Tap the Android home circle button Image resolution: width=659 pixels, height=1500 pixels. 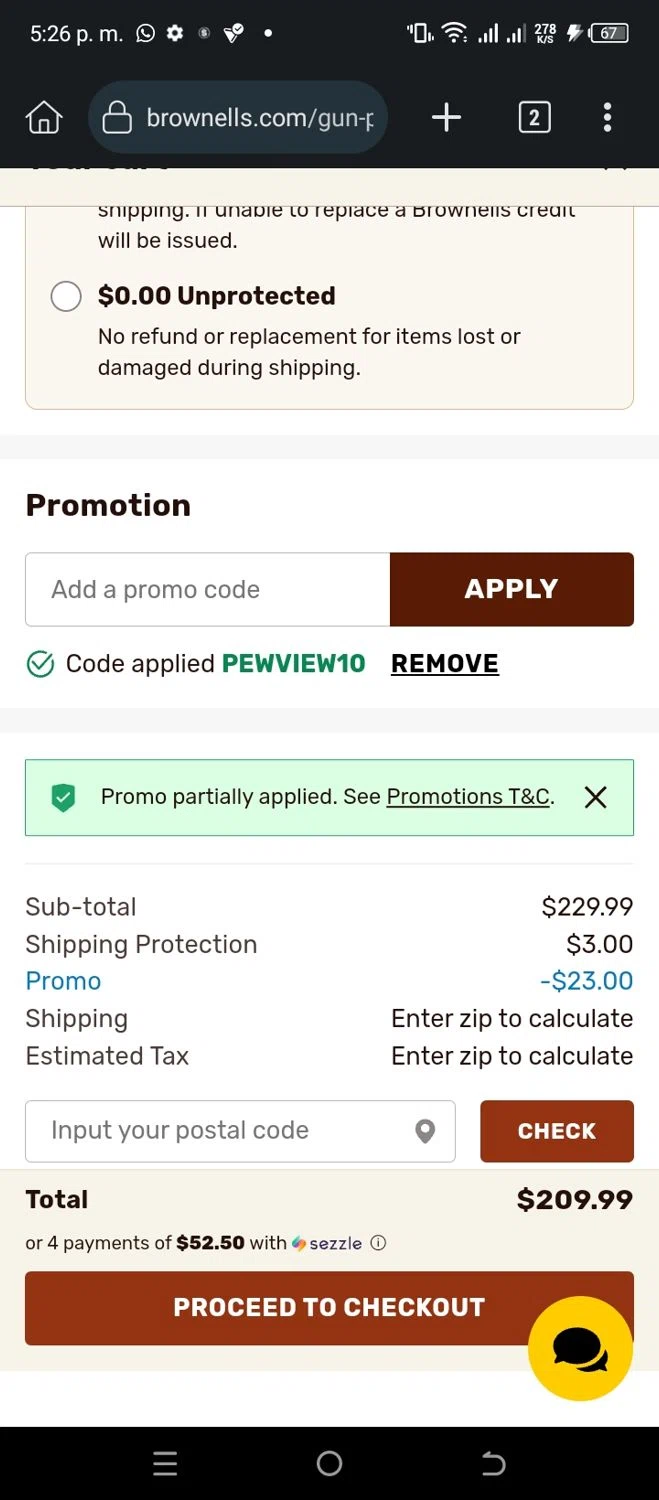(x=329, y=1464)
